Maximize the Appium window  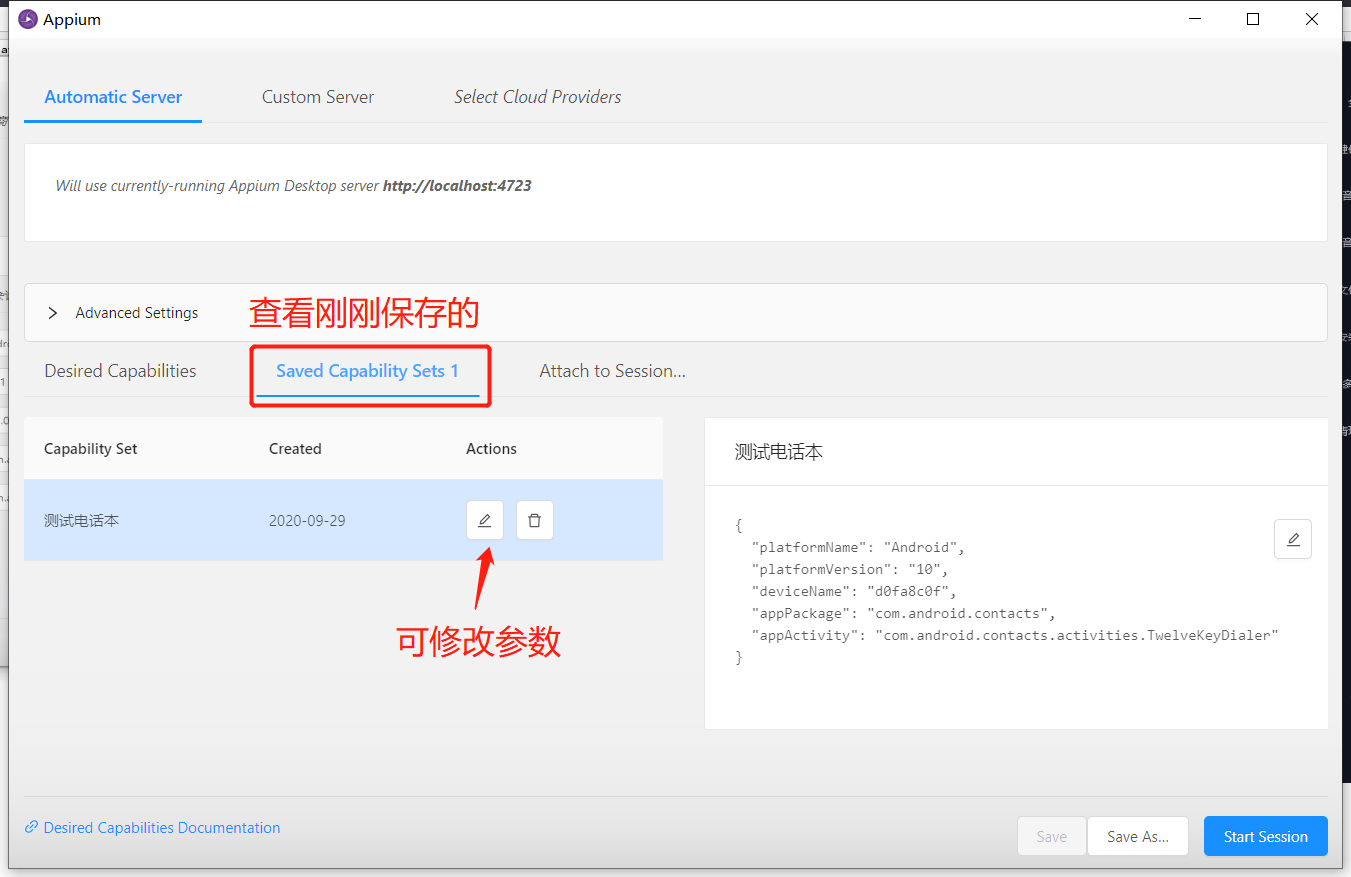1253,19
